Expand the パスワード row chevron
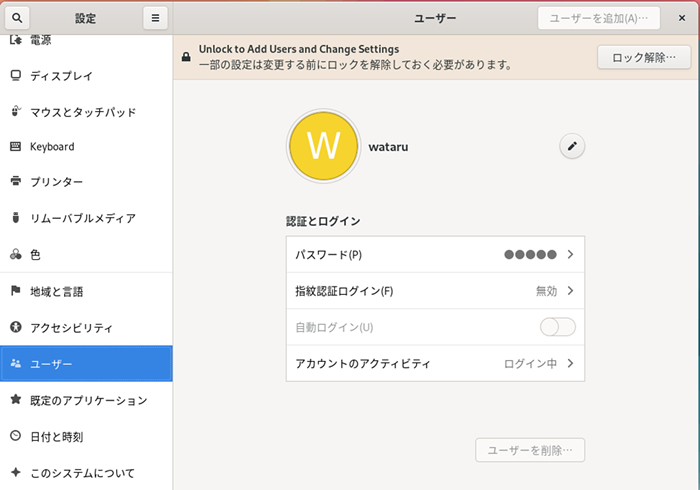Viewport: 700px width, 490px height. coord(570,255)
